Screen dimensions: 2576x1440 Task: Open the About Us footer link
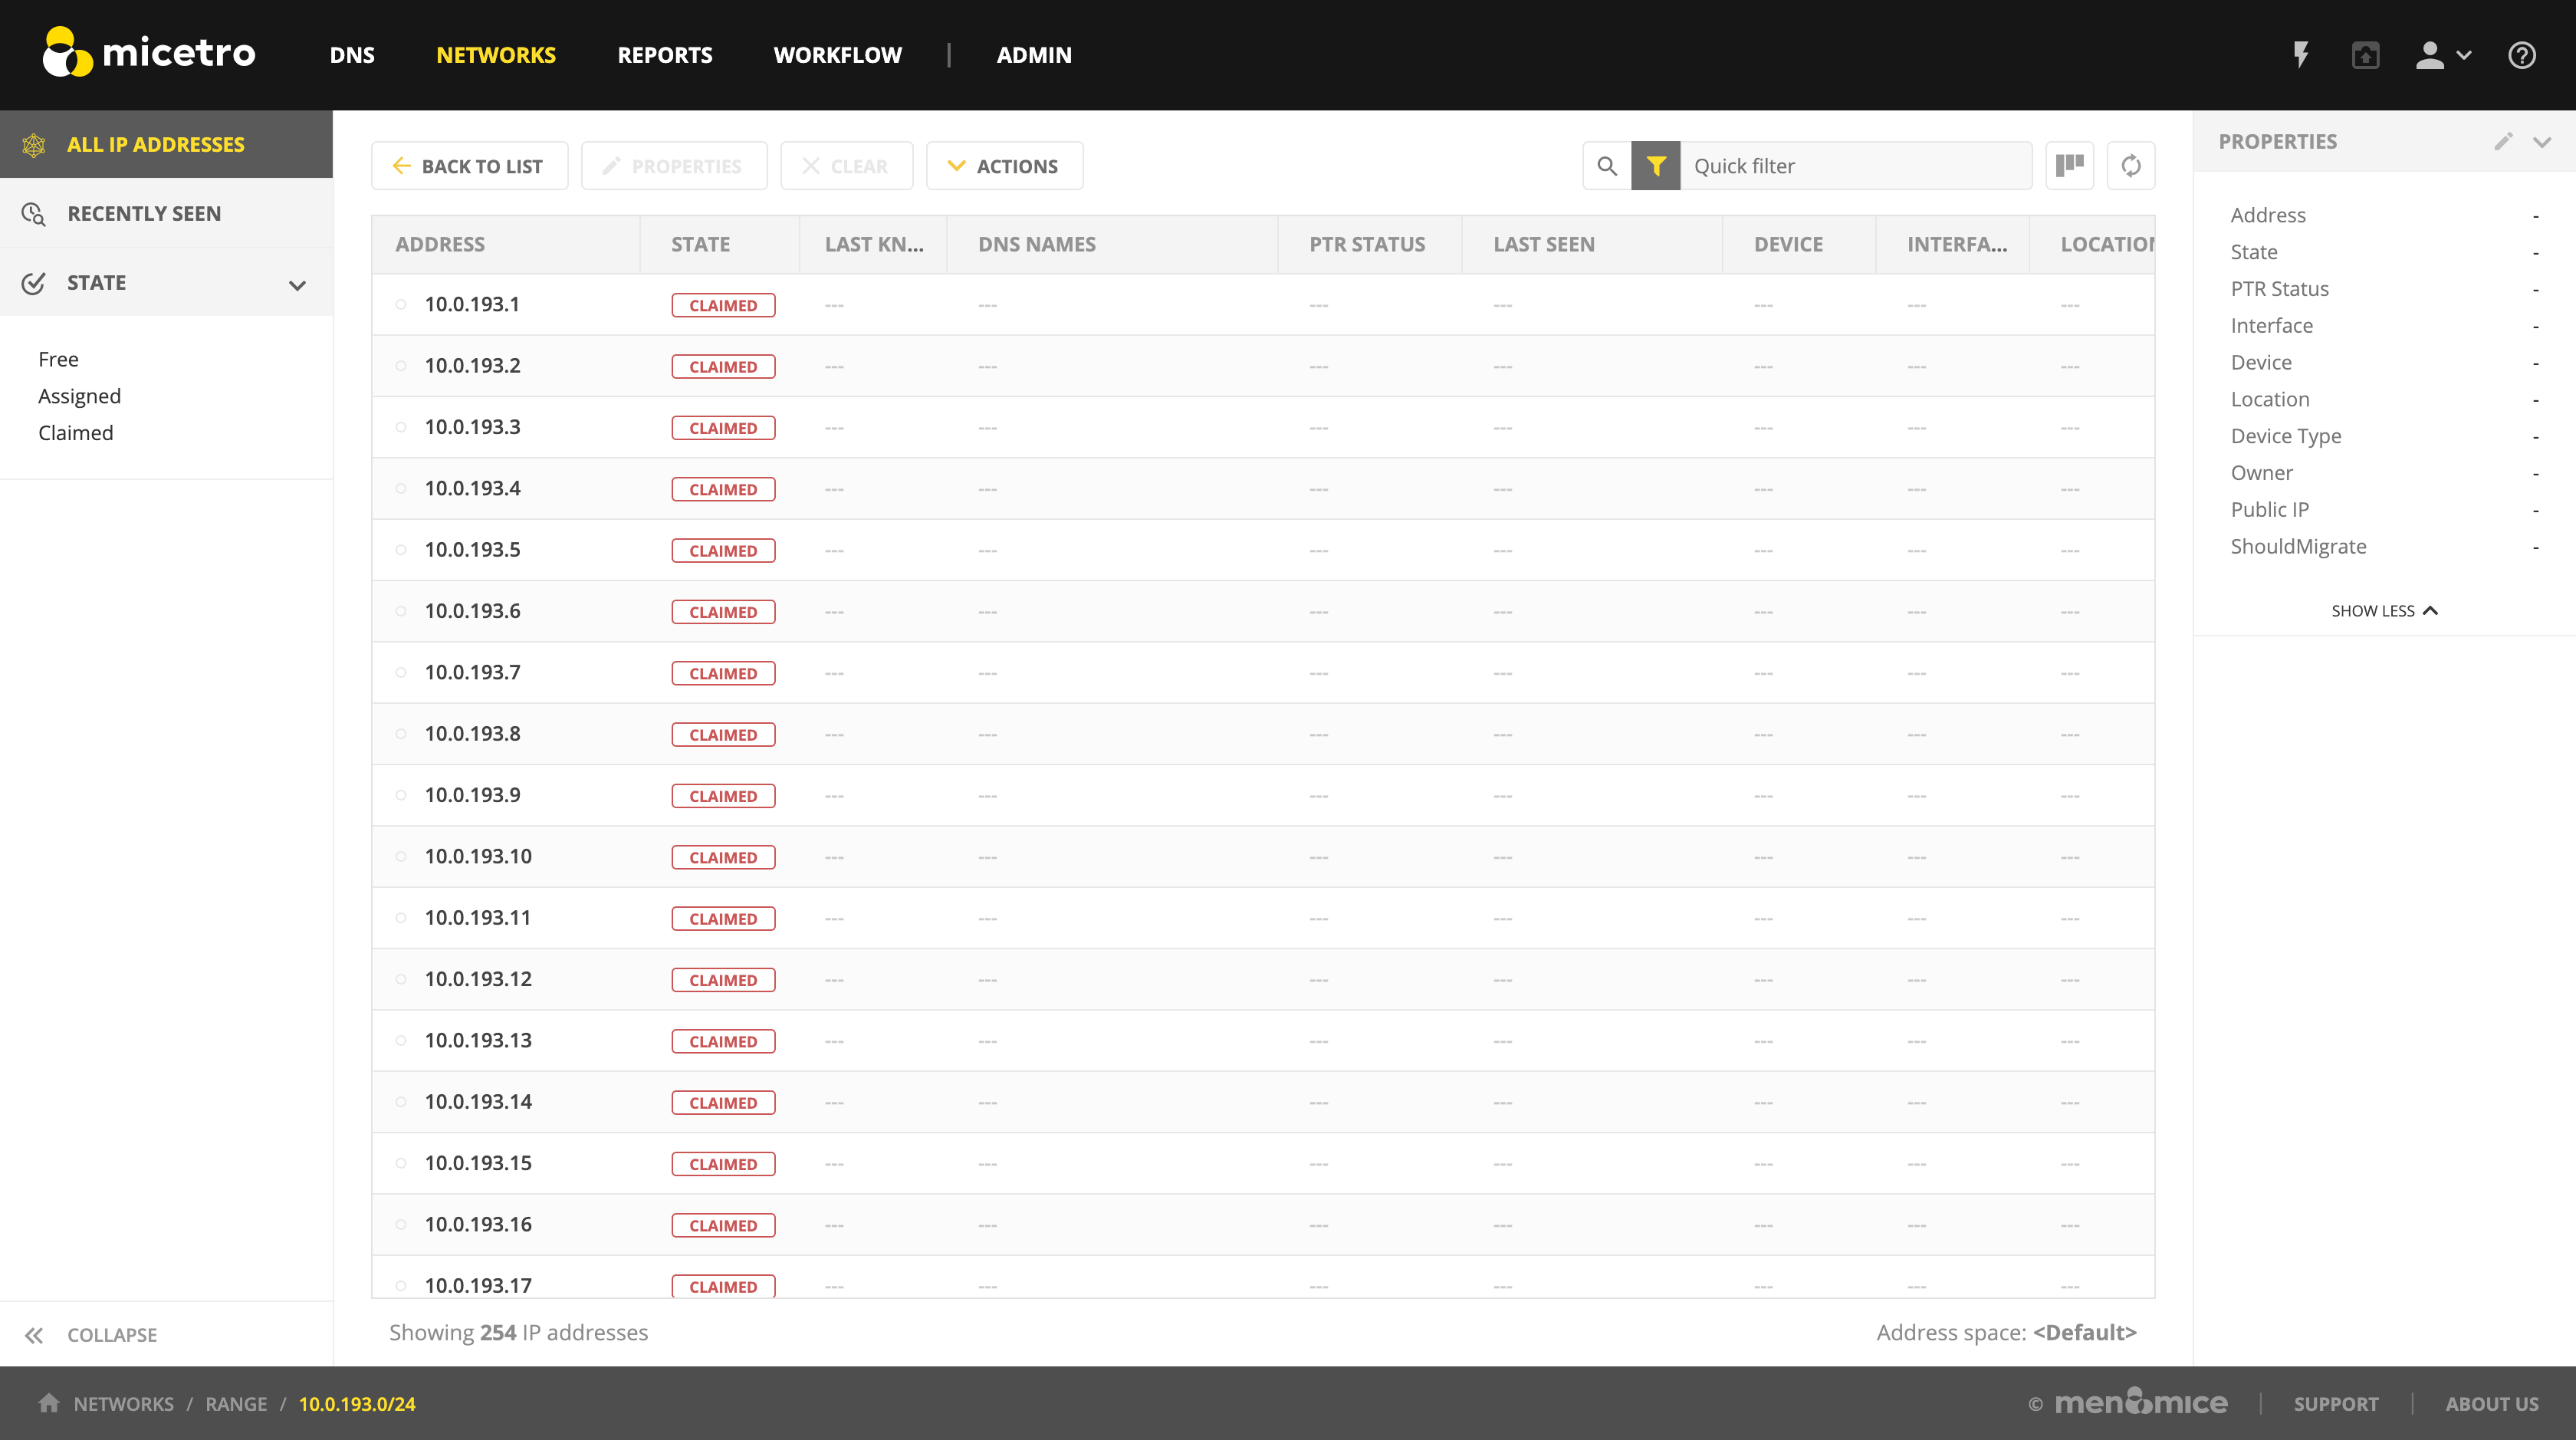pyautogui.click(x=2492, y=1404)
